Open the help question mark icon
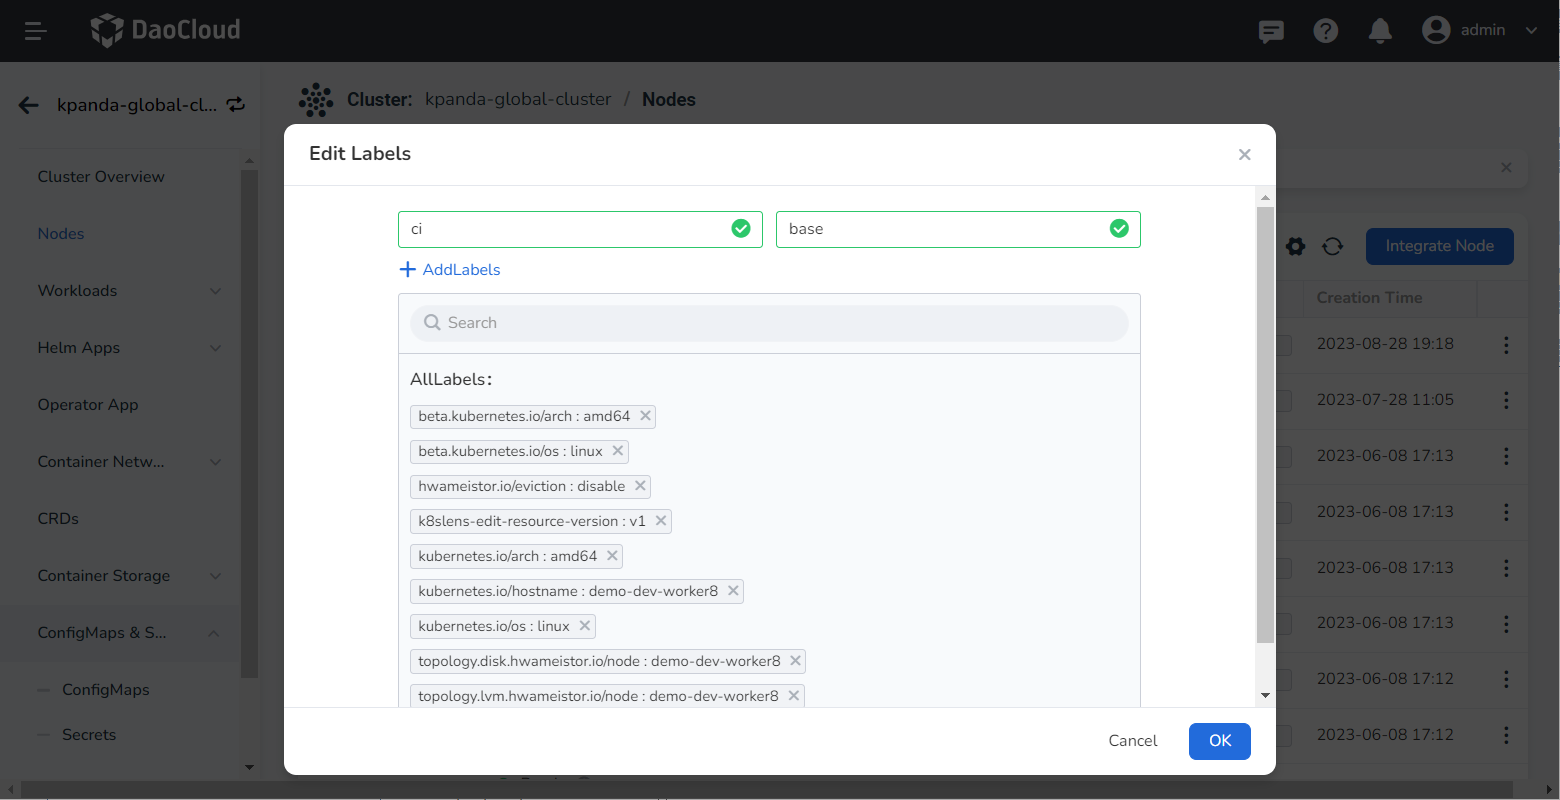The image size is (1560, 800). (x=1326, y=31)
